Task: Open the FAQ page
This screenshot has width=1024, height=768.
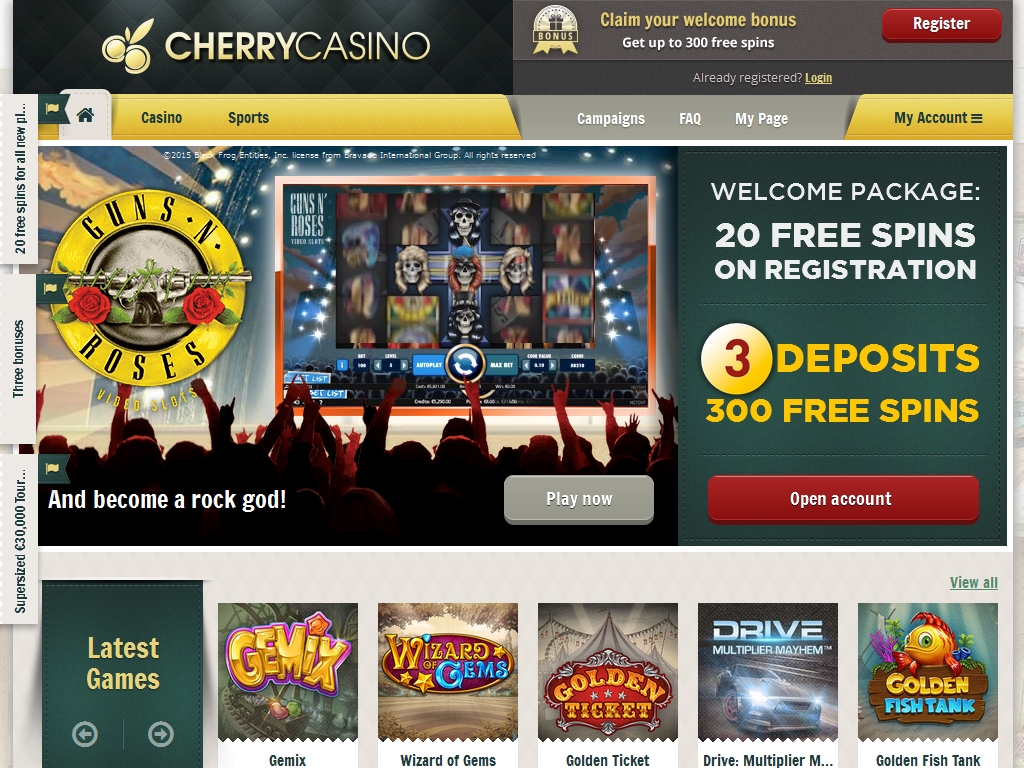Action: click(690, 119)
